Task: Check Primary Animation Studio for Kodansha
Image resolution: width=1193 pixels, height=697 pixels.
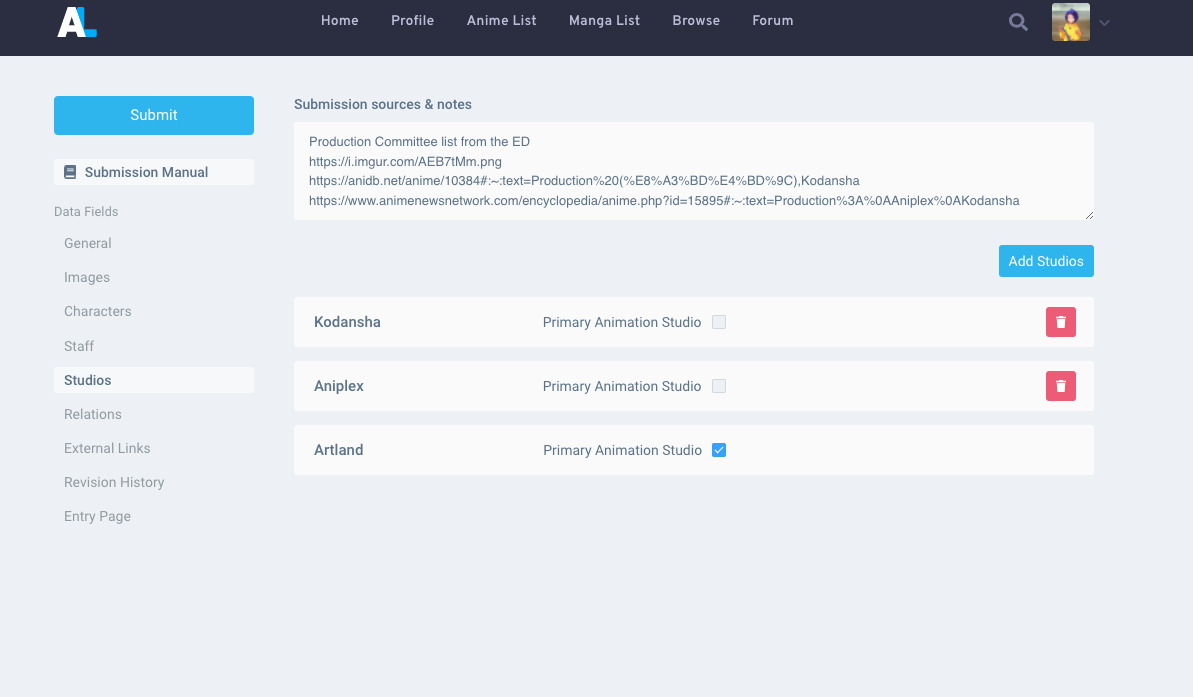Action: 719,322
